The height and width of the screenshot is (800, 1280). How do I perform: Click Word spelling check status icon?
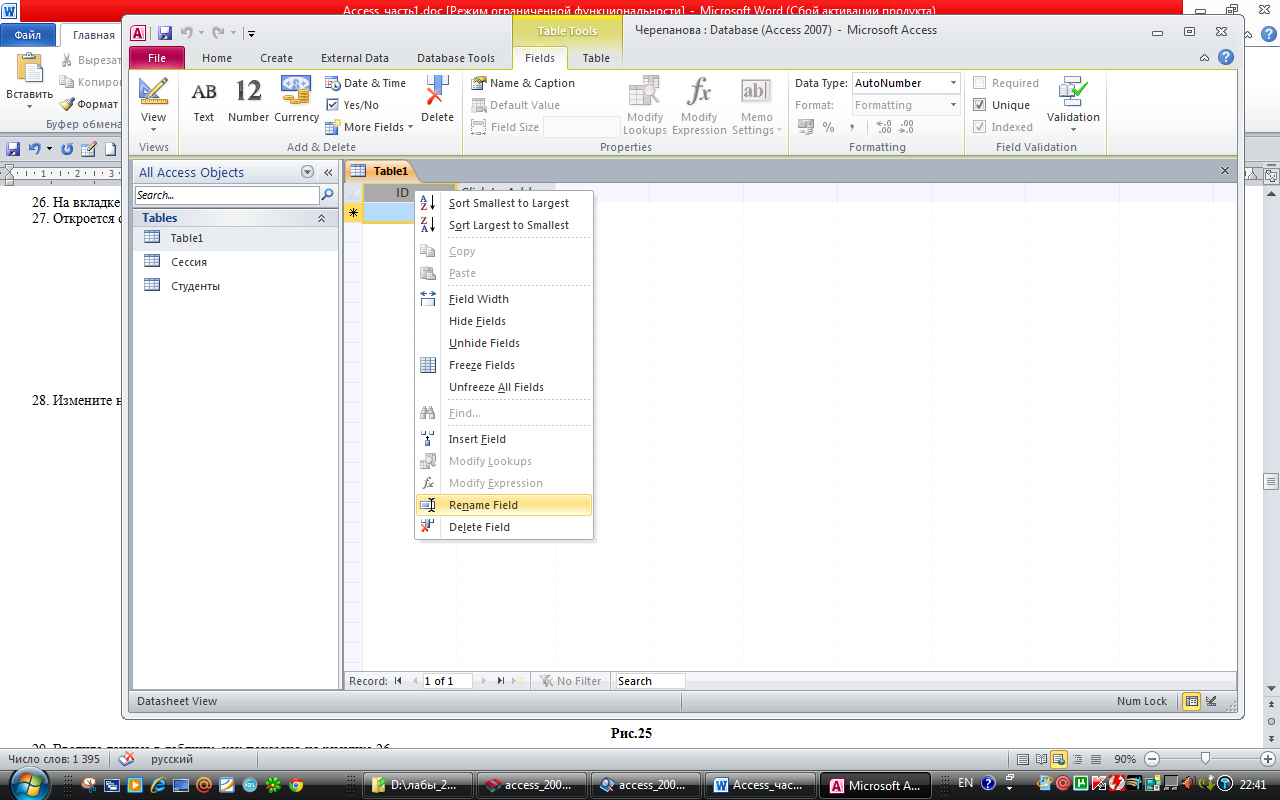point(126,759)
